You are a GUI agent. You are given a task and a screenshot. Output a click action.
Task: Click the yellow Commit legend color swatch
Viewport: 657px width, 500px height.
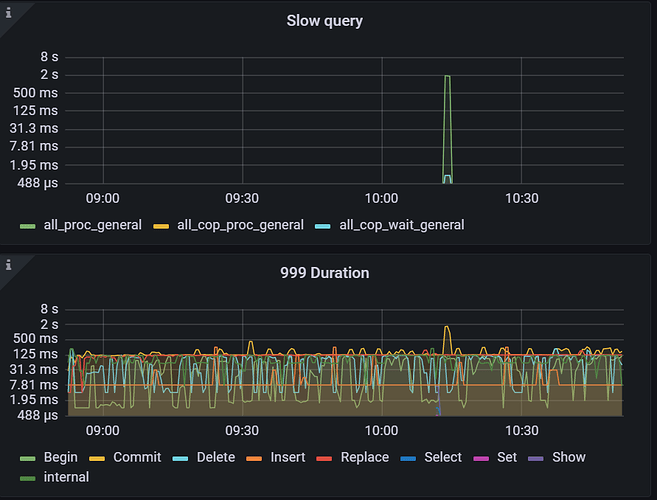point(97,458)
